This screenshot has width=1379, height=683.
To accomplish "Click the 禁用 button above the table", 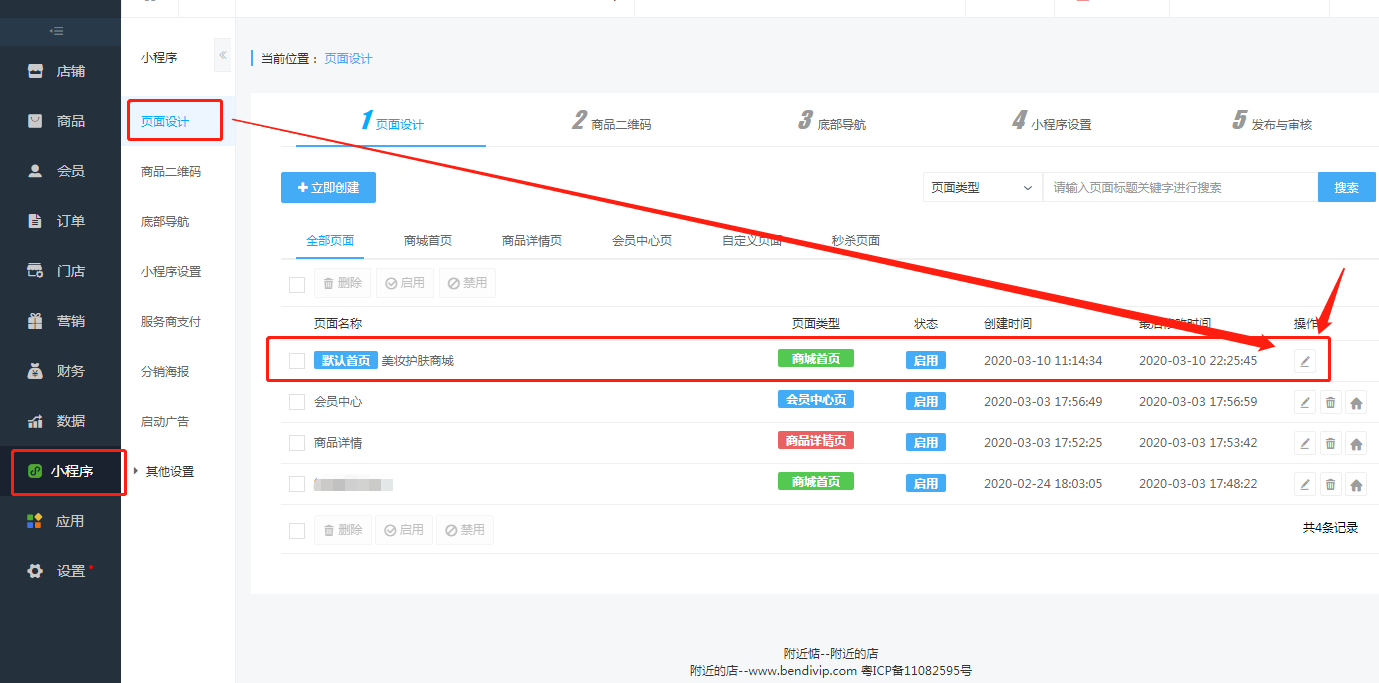I will tap(467, 283).
